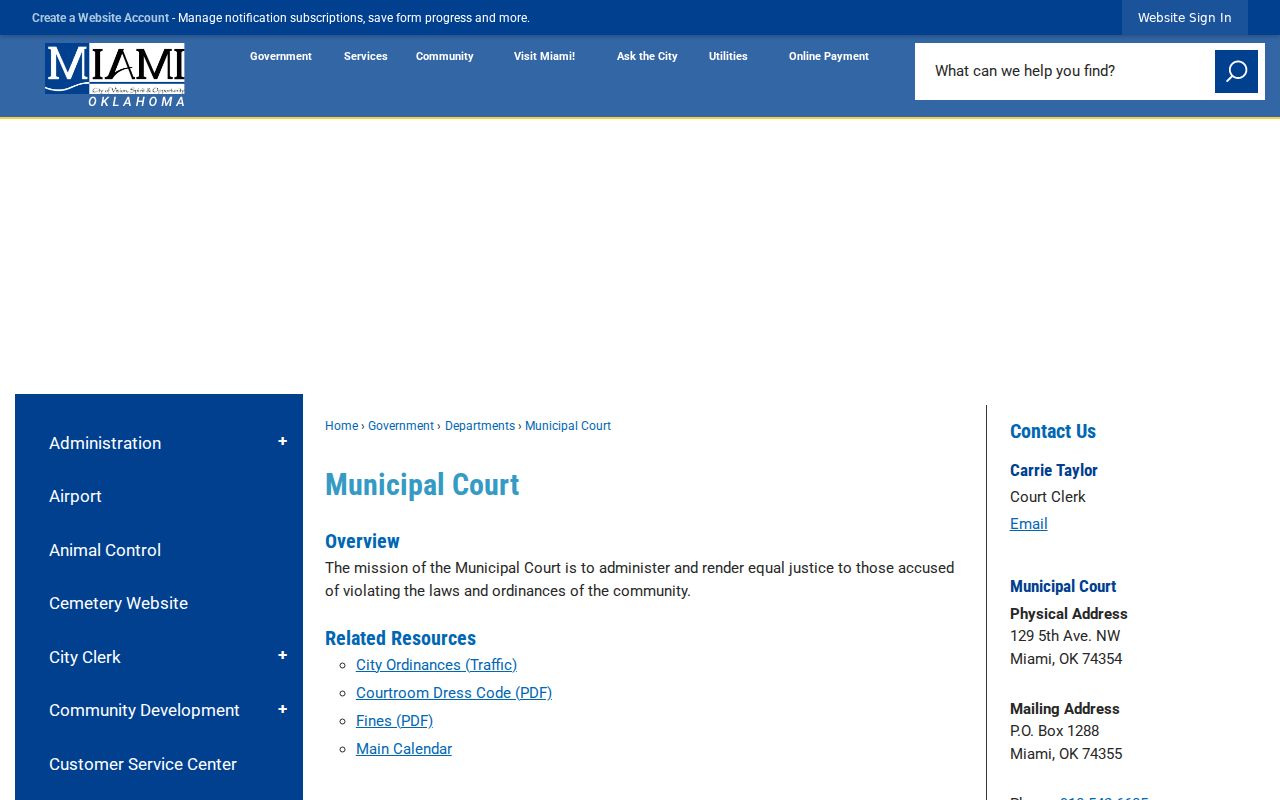Open the Online Payment menu
The width and height of the screenshot is (1280, 800).
point(828,56)
